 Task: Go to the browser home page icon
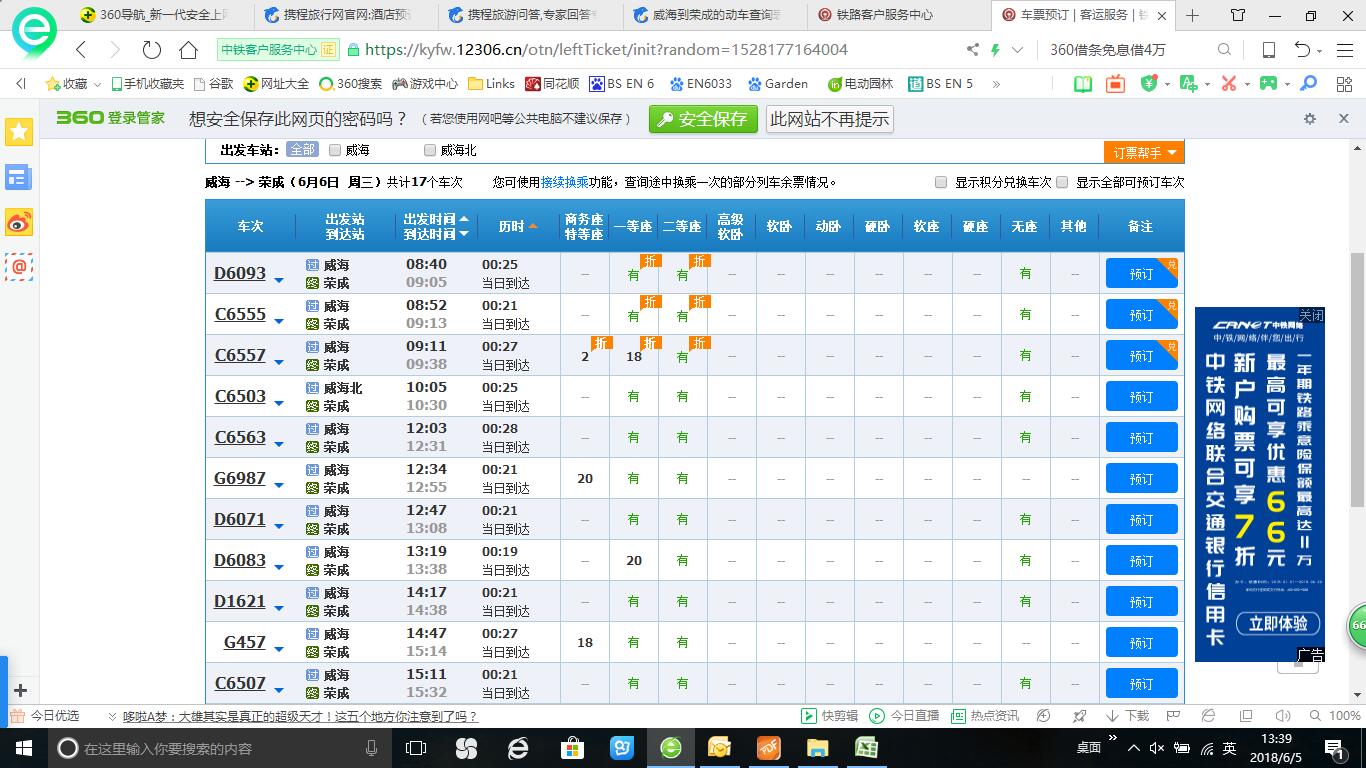pos(188,50)
